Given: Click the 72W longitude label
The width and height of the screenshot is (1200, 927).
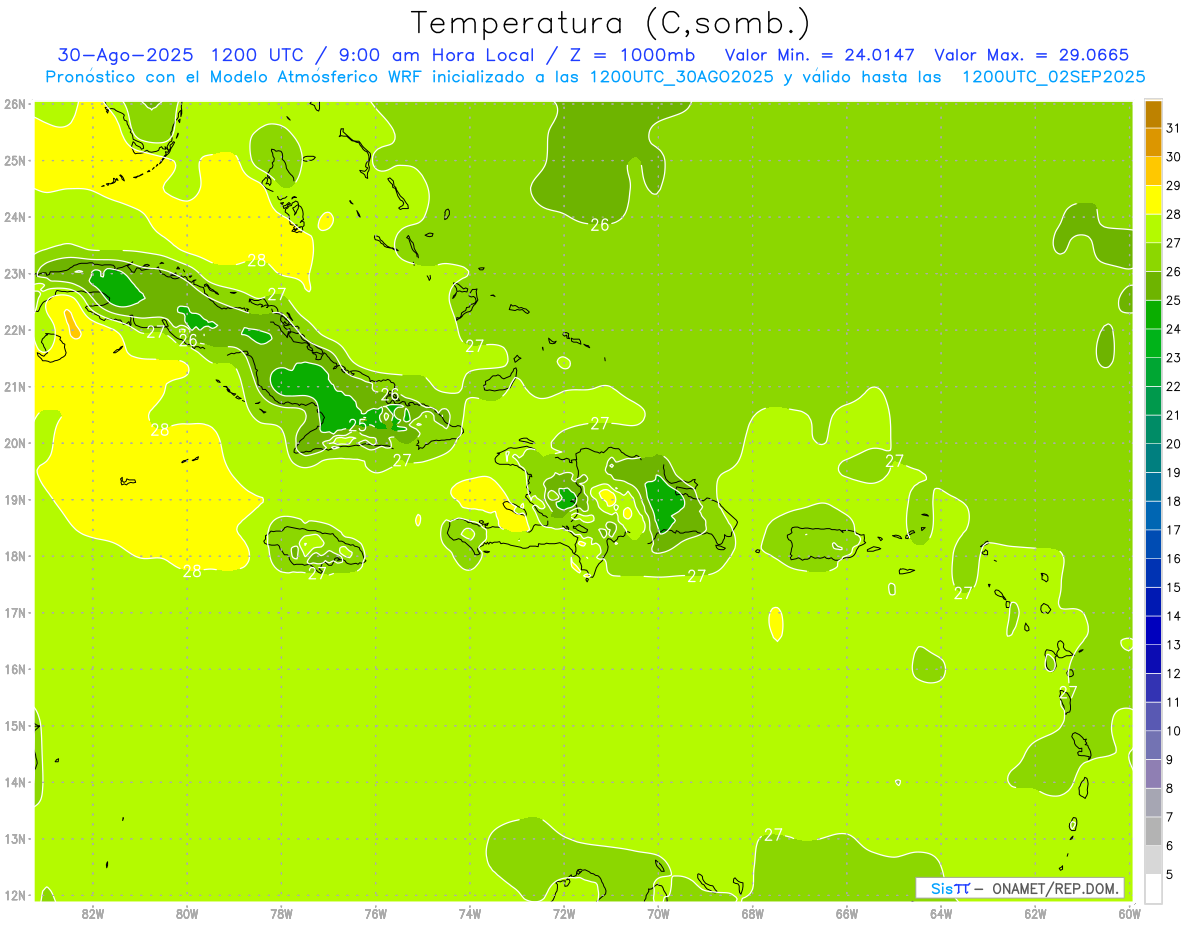Looking at the screenshot, I should pyautogui.click(x=564, y=913).
